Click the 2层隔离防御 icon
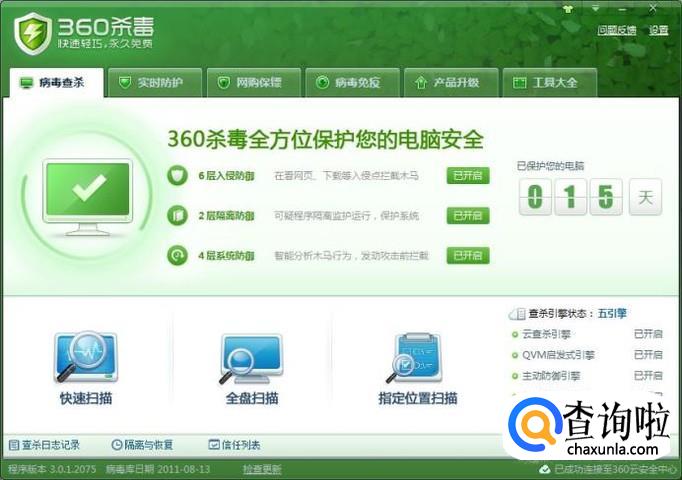682x480 pixels. [177, 216]
